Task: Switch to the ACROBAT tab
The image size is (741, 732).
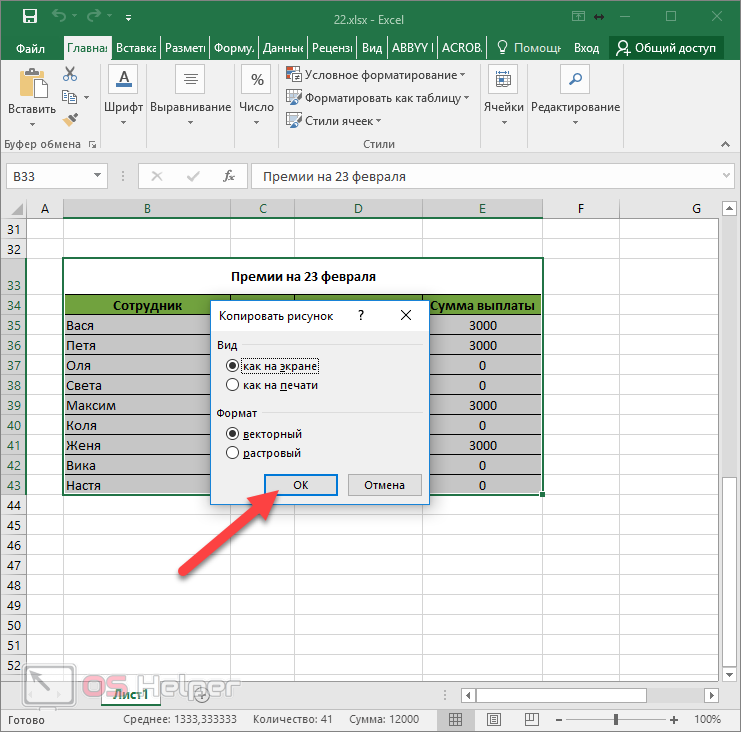Action: pyautogui.click(x=462, y=48)
